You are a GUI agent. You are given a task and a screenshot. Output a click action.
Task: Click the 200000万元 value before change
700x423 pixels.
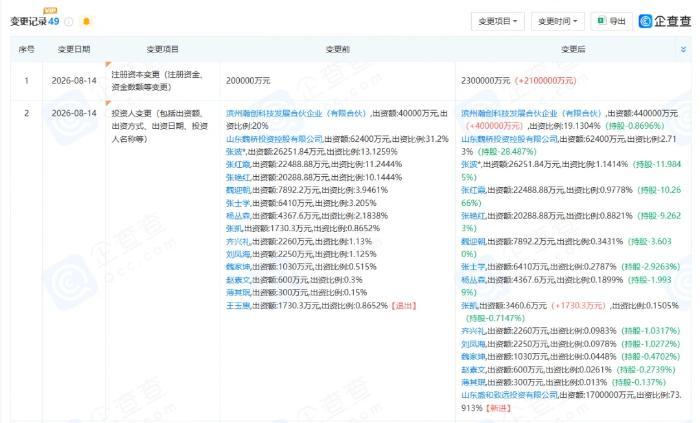coord(248,81)
